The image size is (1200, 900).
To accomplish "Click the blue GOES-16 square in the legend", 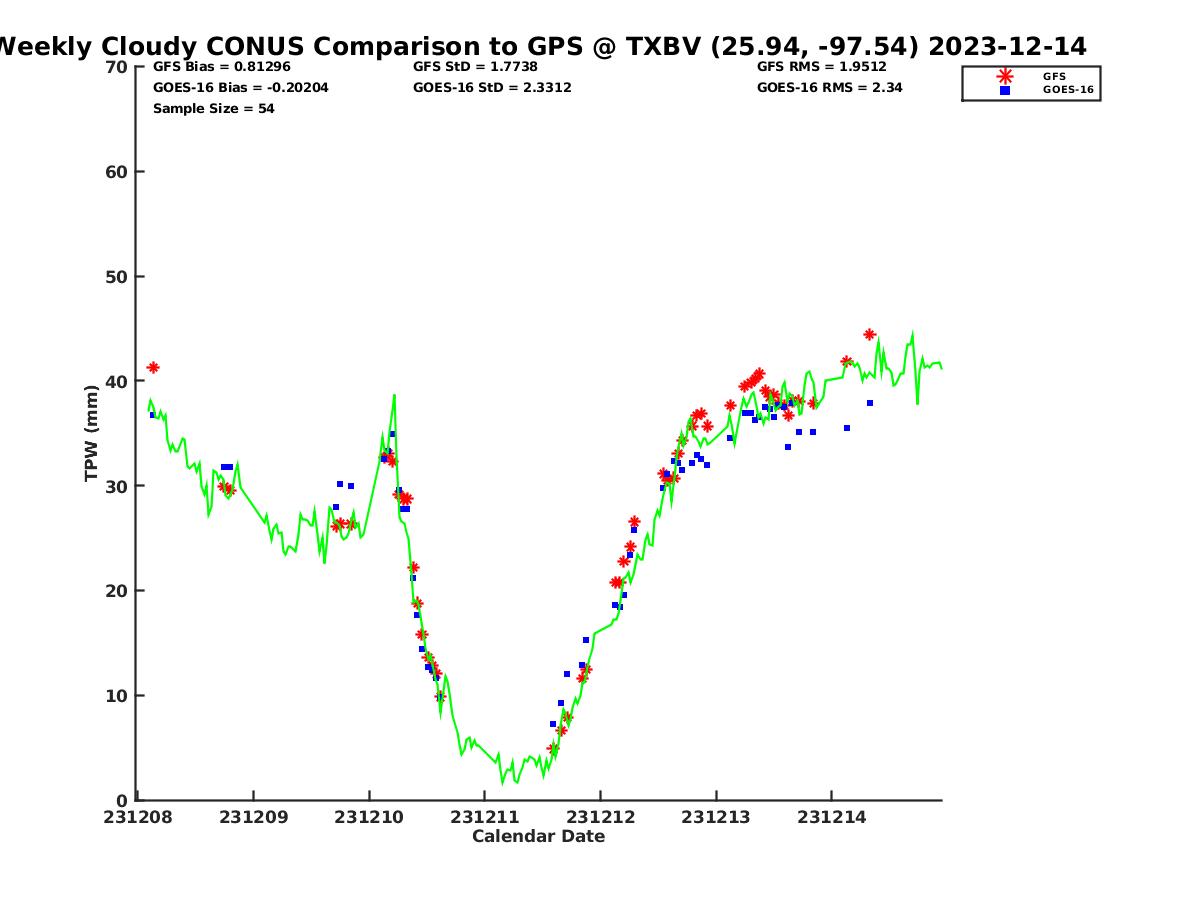I will point(1005,90).
